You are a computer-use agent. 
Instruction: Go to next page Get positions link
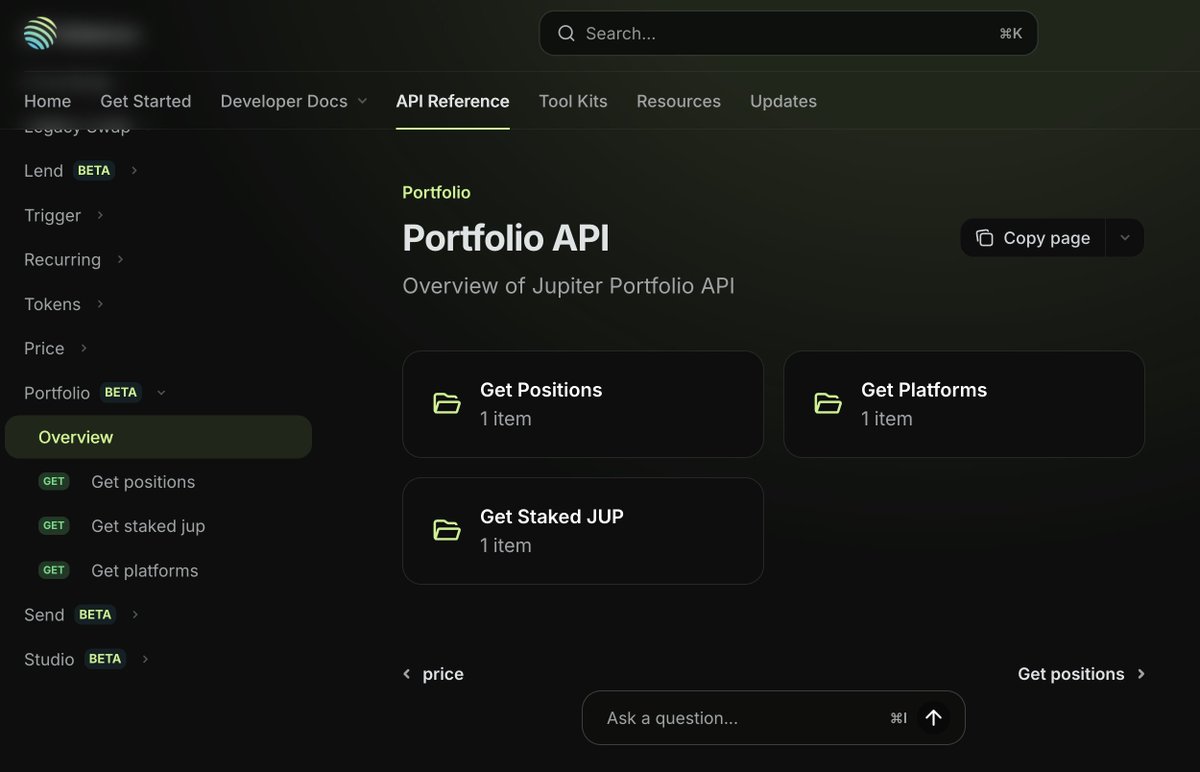pos(1082,674)
